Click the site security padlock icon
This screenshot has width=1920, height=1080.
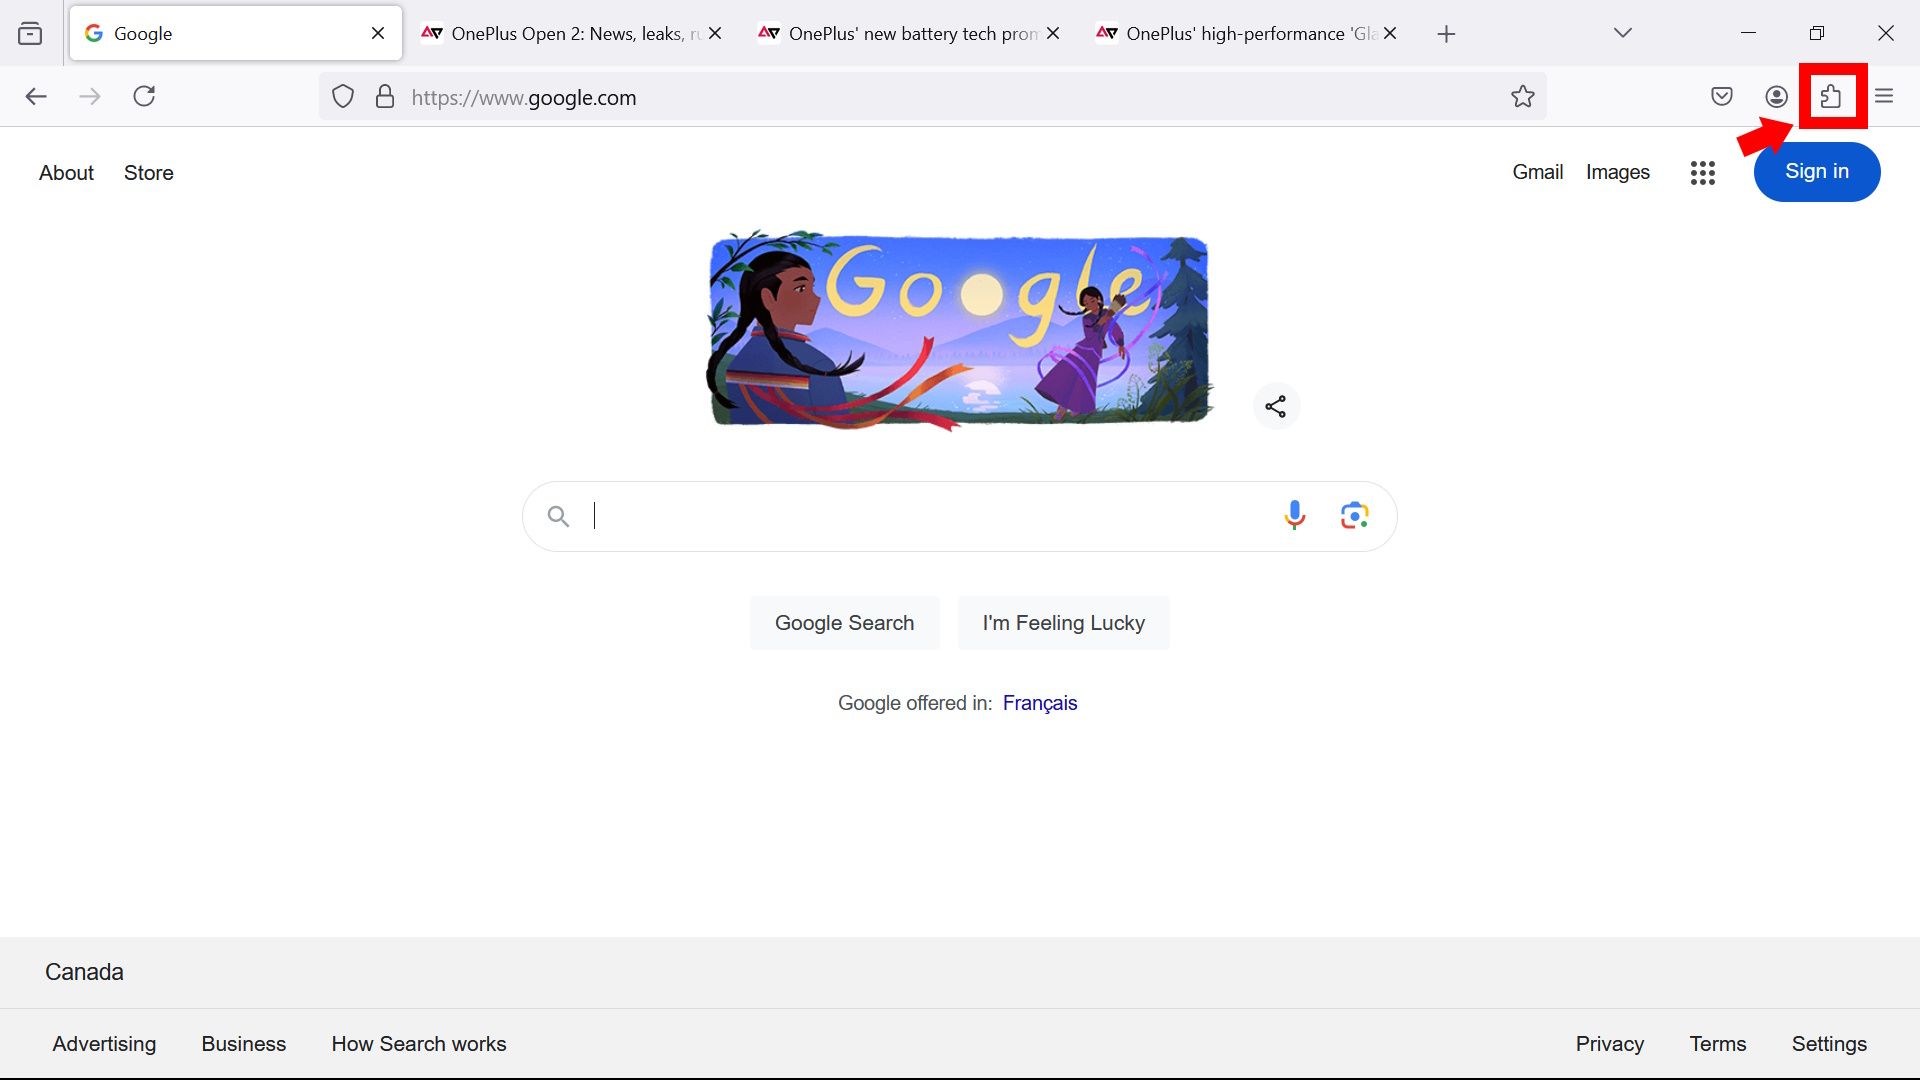pos(384,96)
